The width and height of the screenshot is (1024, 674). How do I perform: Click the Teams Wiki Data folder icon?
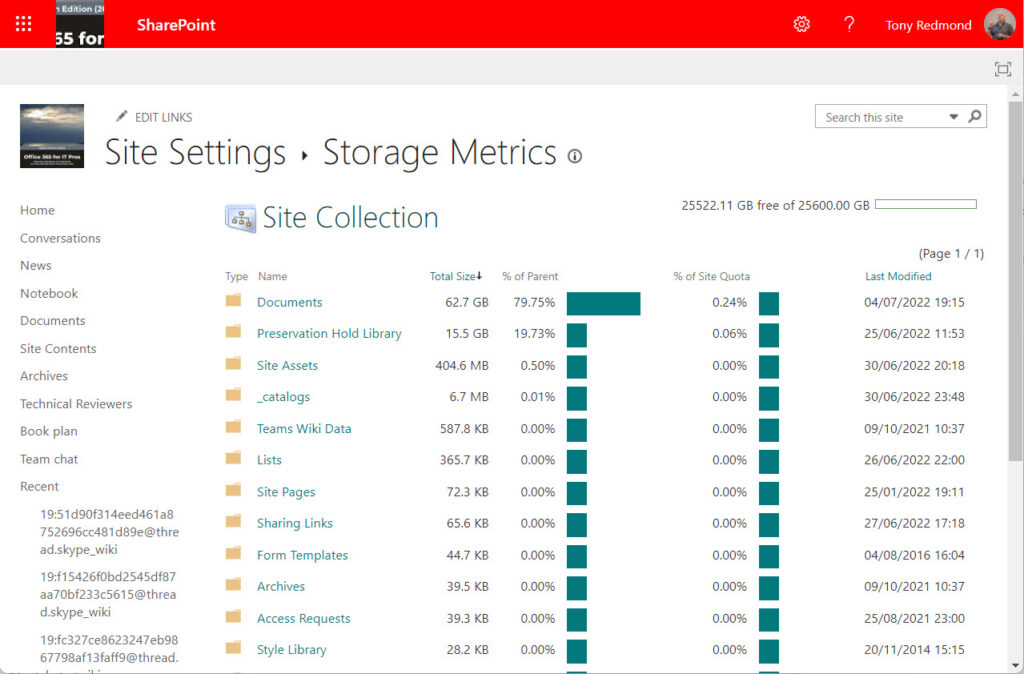coord(233,427)
